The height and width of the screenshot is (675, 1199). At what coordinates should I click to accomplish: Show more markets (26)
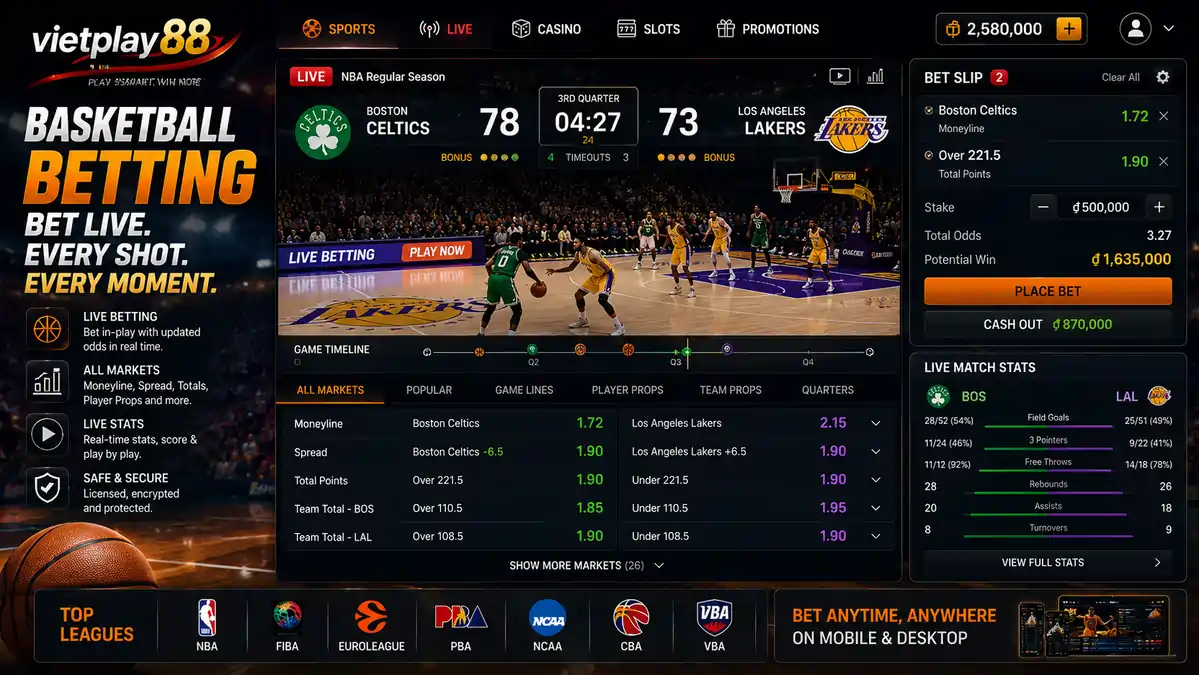587,565
